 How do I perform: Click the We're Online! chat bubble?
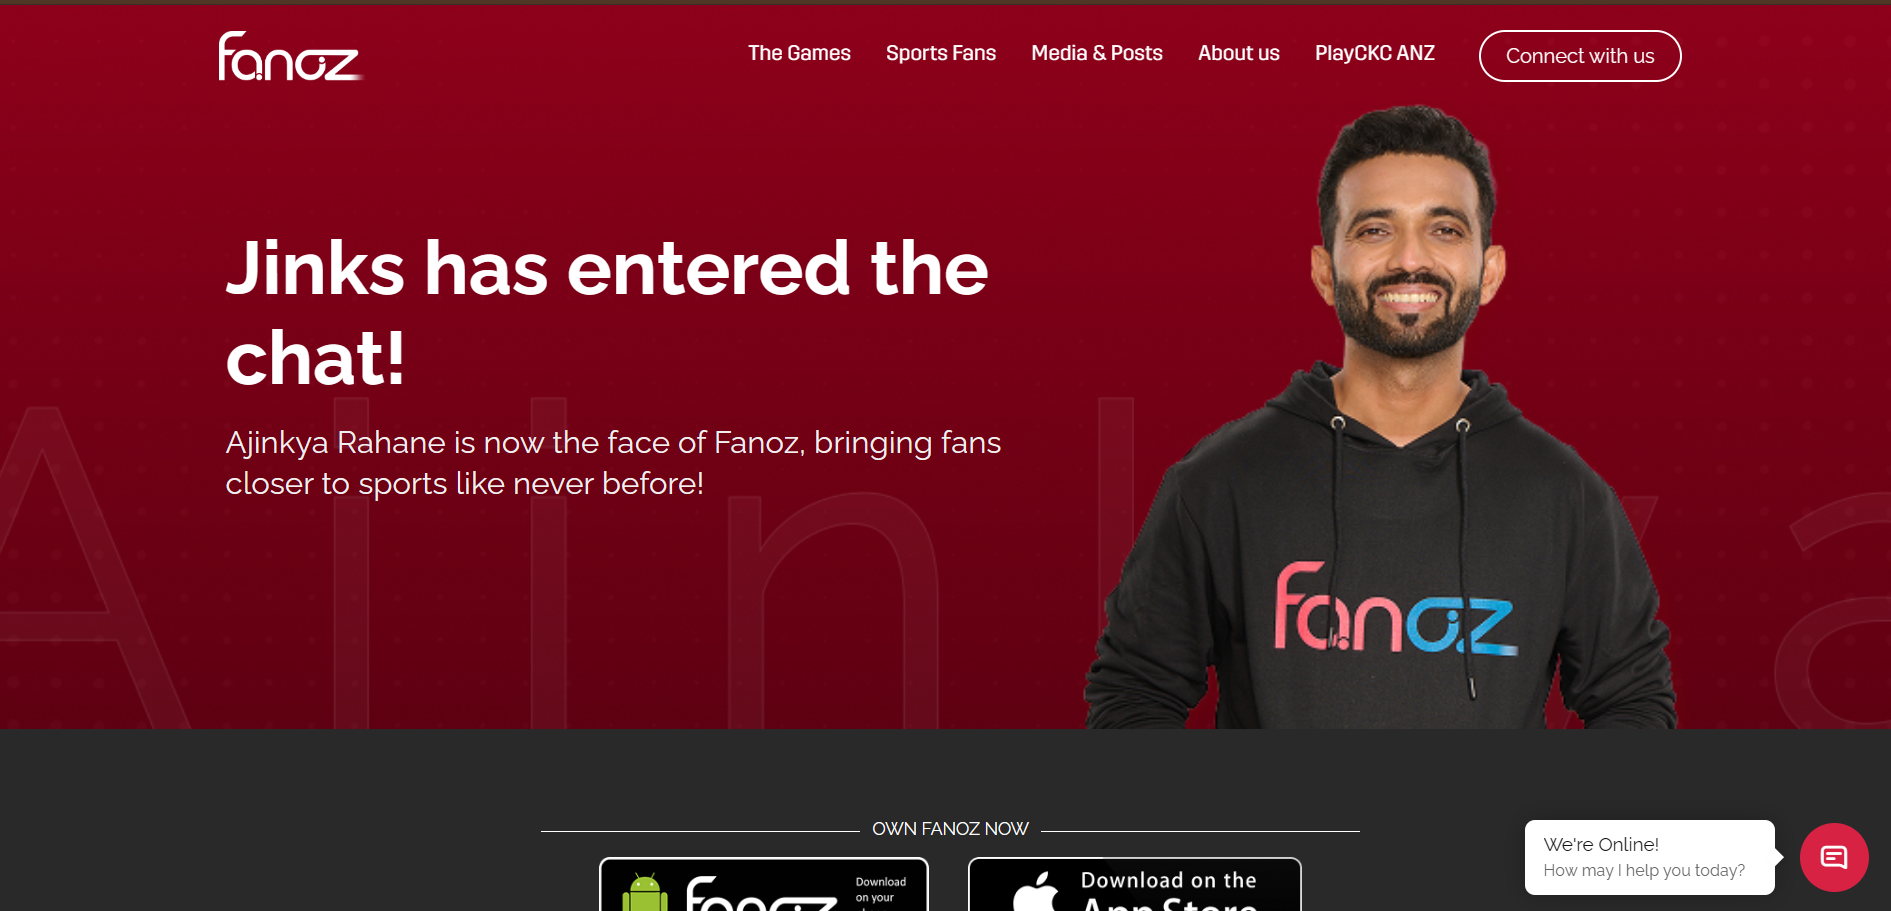1650,857
